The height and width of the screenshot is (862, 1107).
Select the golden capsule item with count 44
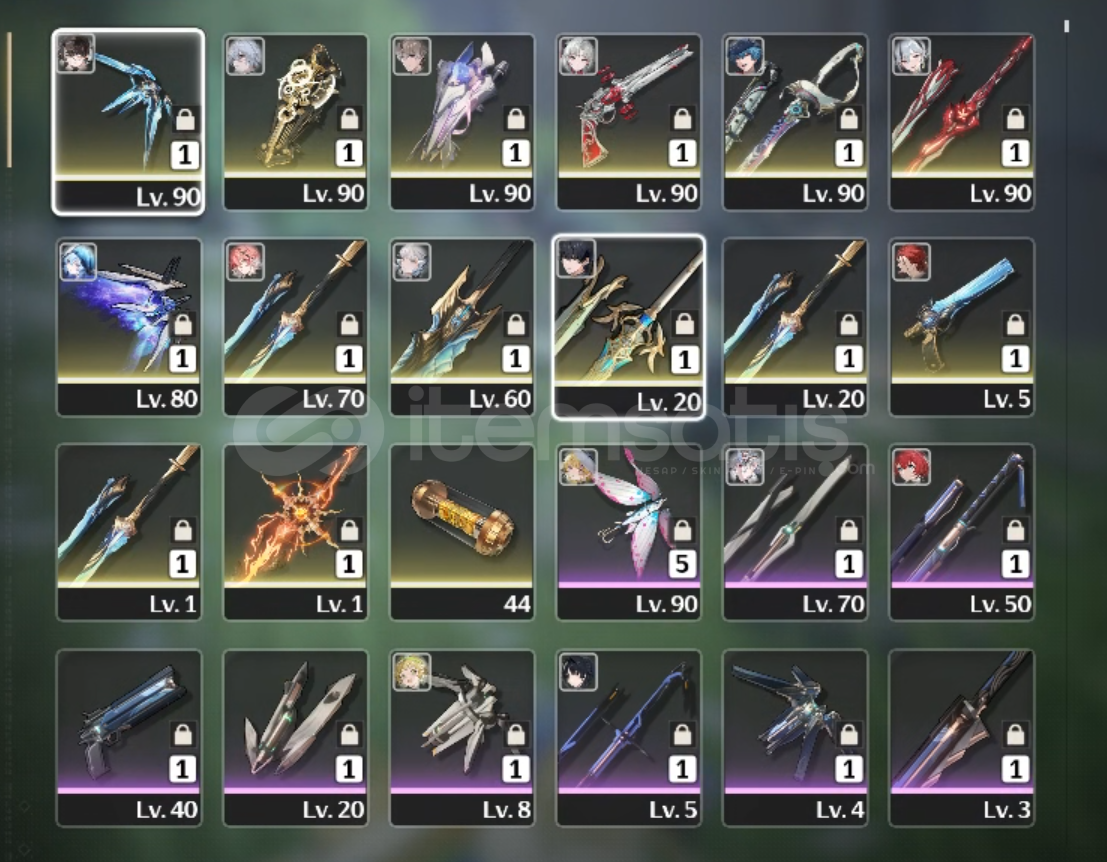462,533
